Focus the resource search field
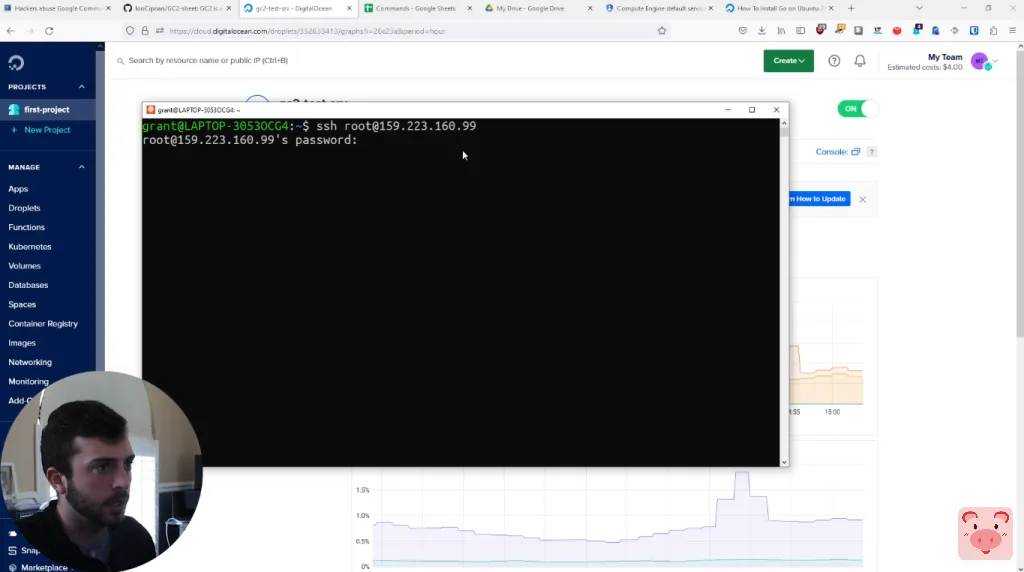This screenshot has height=572, width=1024. (x=431, y=61)
